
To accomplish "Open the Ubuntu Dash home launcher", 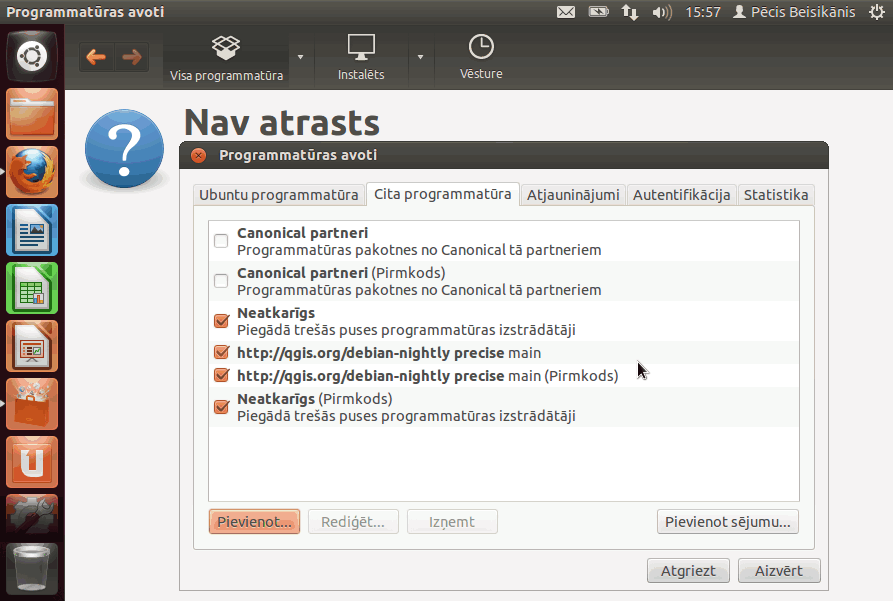I will pos(32,56).
